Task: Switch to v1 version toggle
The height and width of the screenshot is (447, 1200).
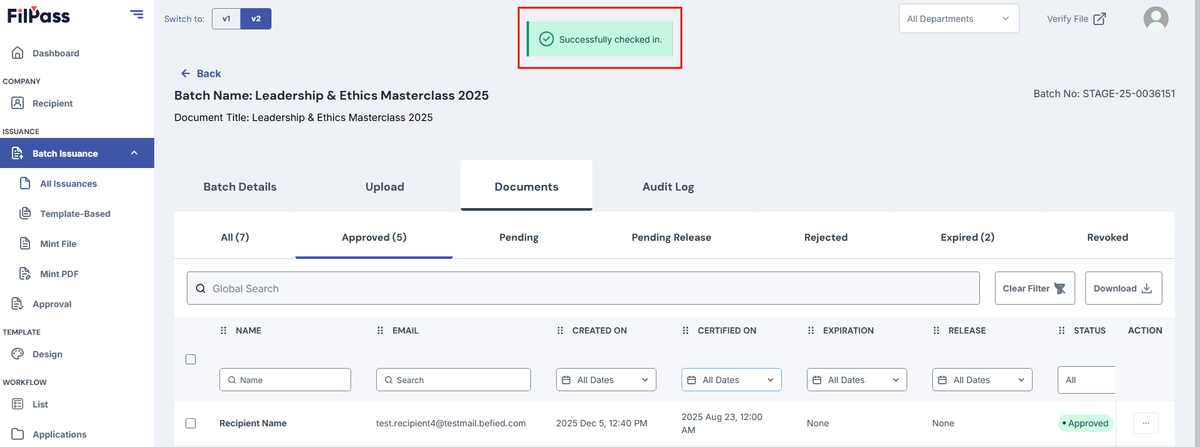Action: [226, 19]
